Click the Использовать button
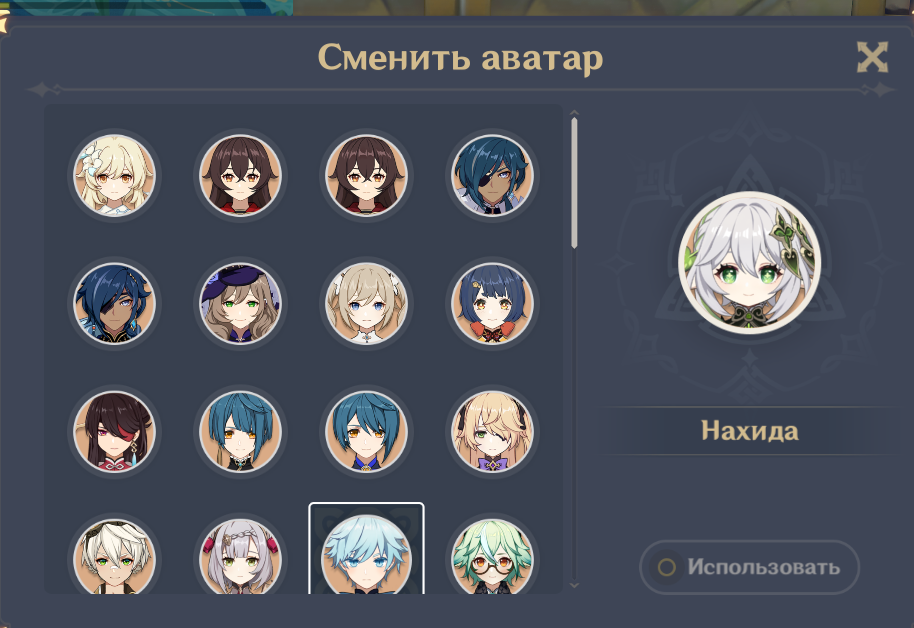Image resolution: width=914 pixels, height=628 pixels. (x=750, y=567)
